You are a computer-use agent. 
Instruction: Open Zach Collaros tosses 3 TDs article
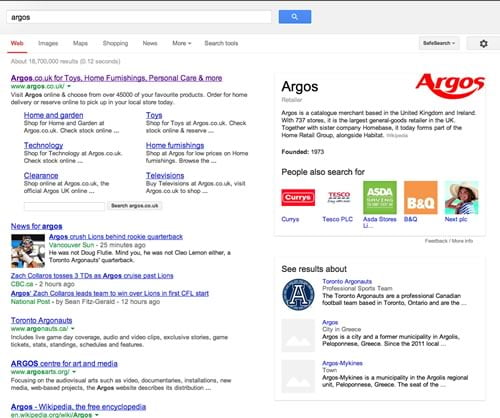click(92, 276)
